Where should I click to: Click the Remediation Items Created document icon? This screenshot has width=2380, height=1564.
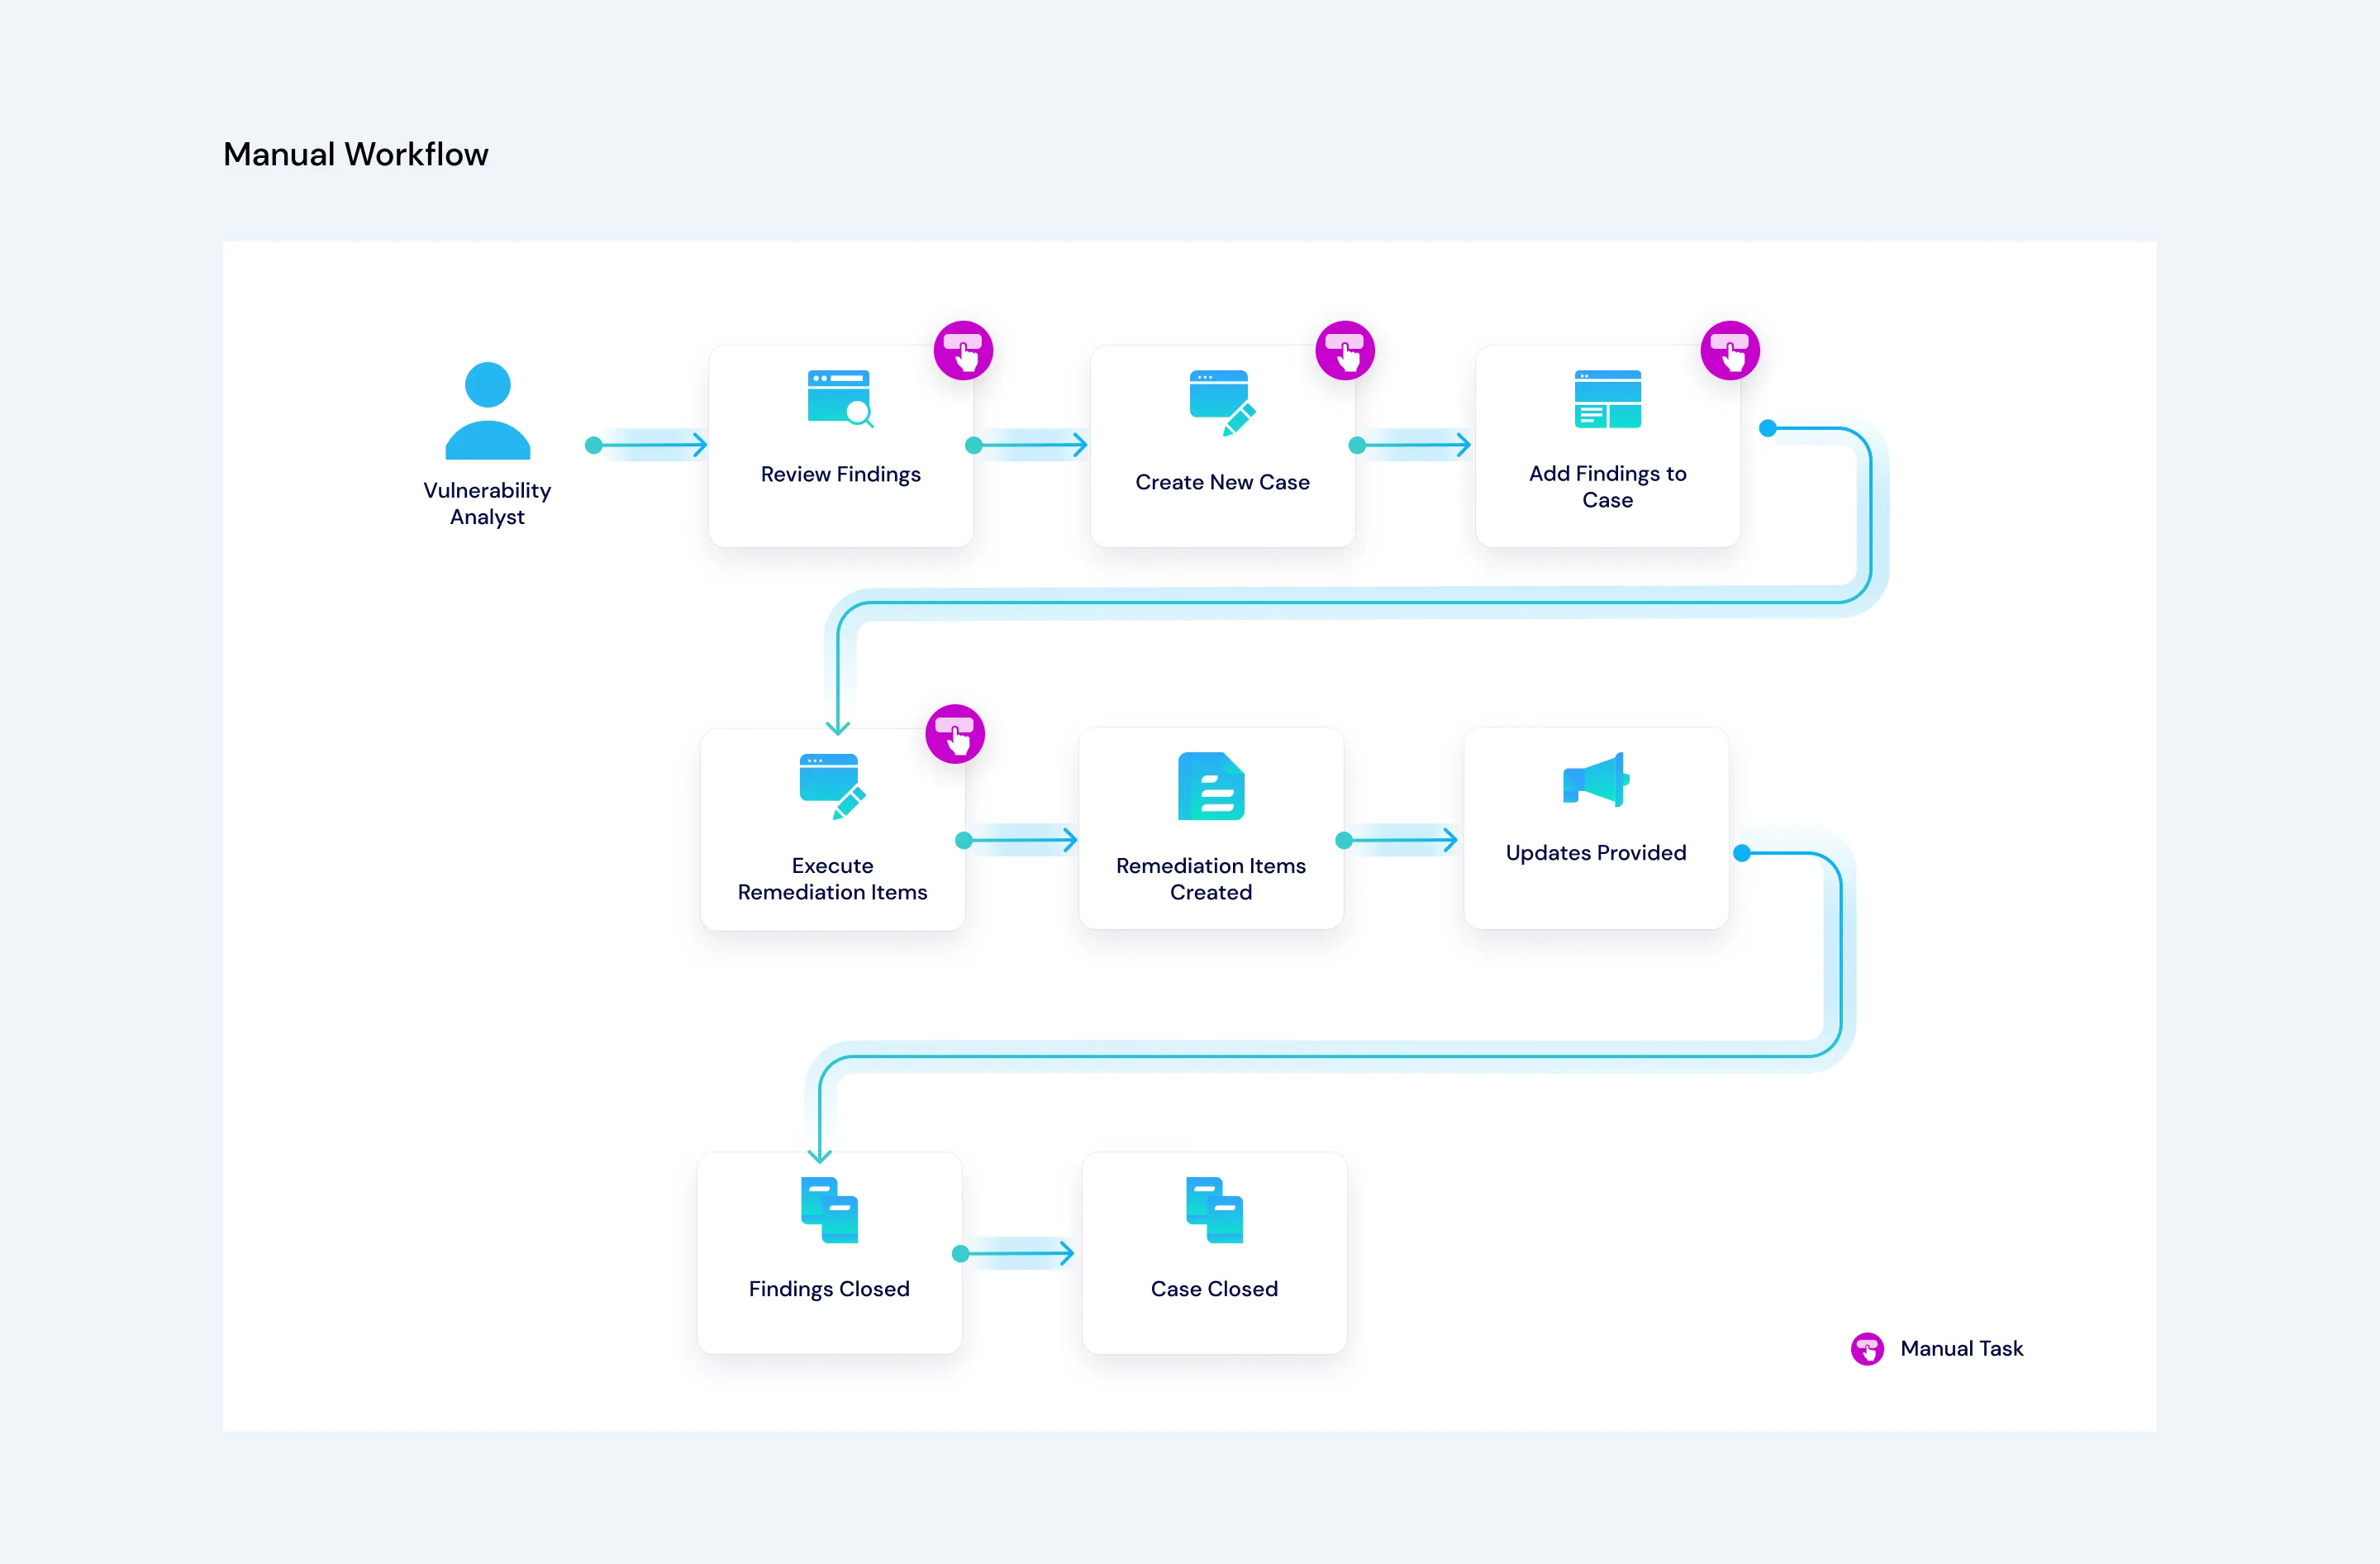pyautogui.click(x=1211, y=786)
